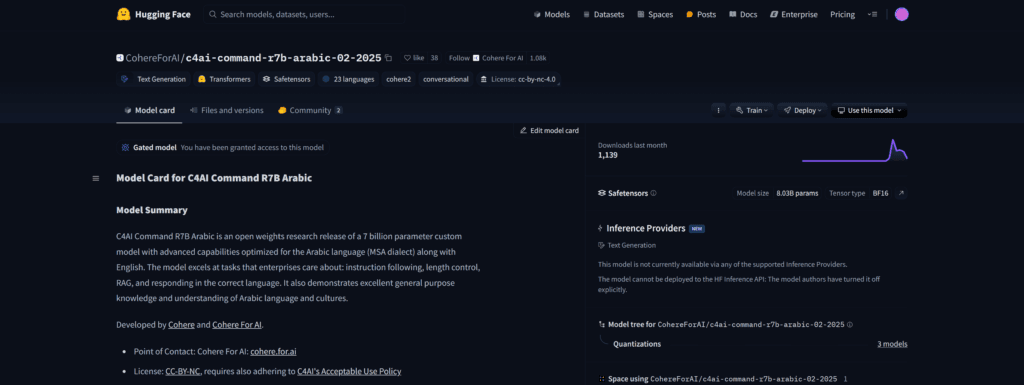Click the Inference Providers heading
Viewport: 1024px width, 385px height.
(645, 228)
